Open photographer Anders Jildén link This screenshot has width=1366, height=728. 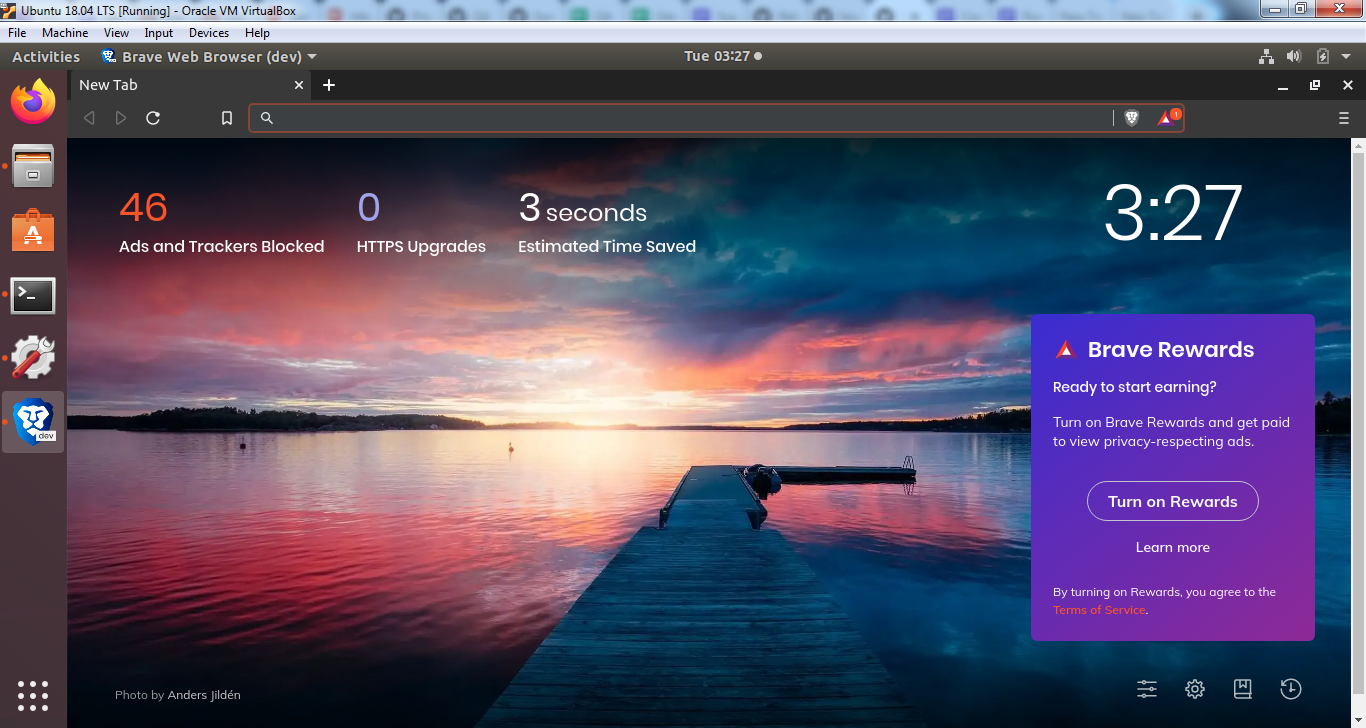(204, 695)
